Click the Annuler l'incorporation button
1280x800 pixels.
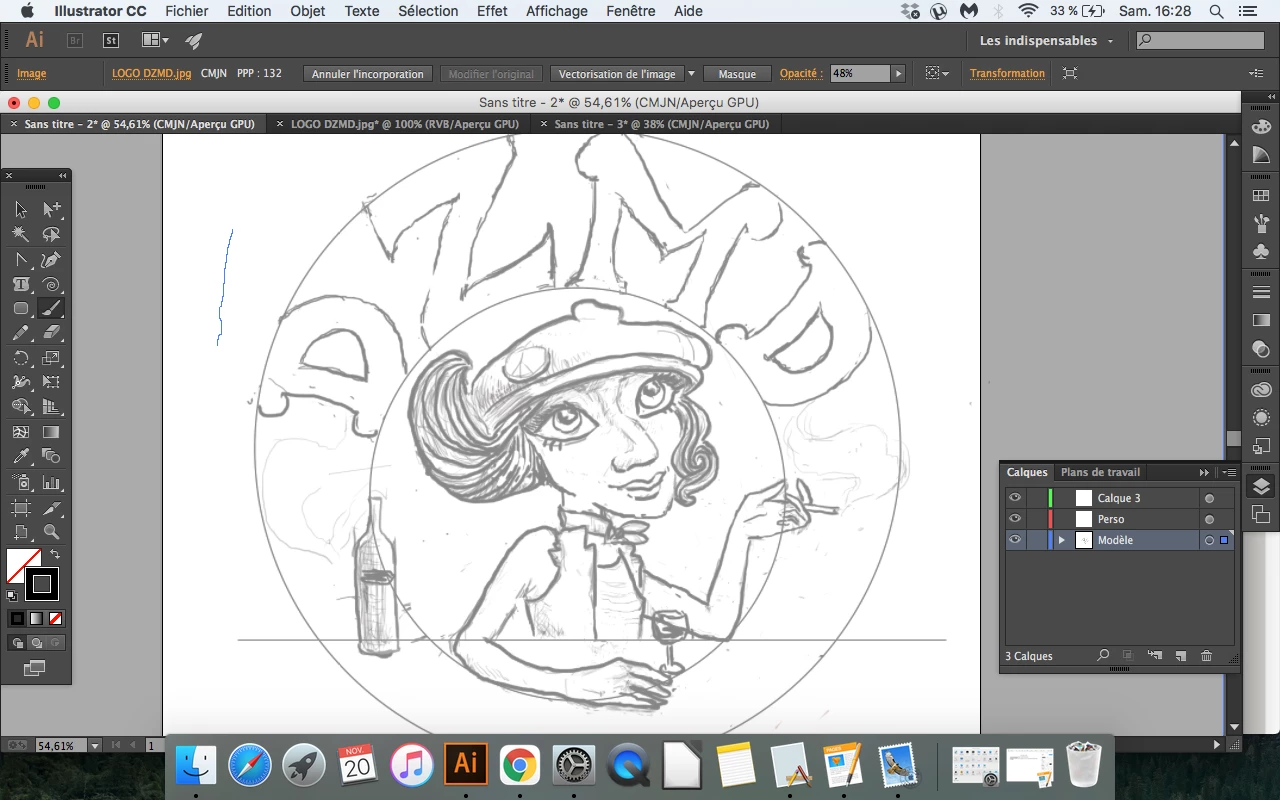pyautogui.click(x=367, y=74)
